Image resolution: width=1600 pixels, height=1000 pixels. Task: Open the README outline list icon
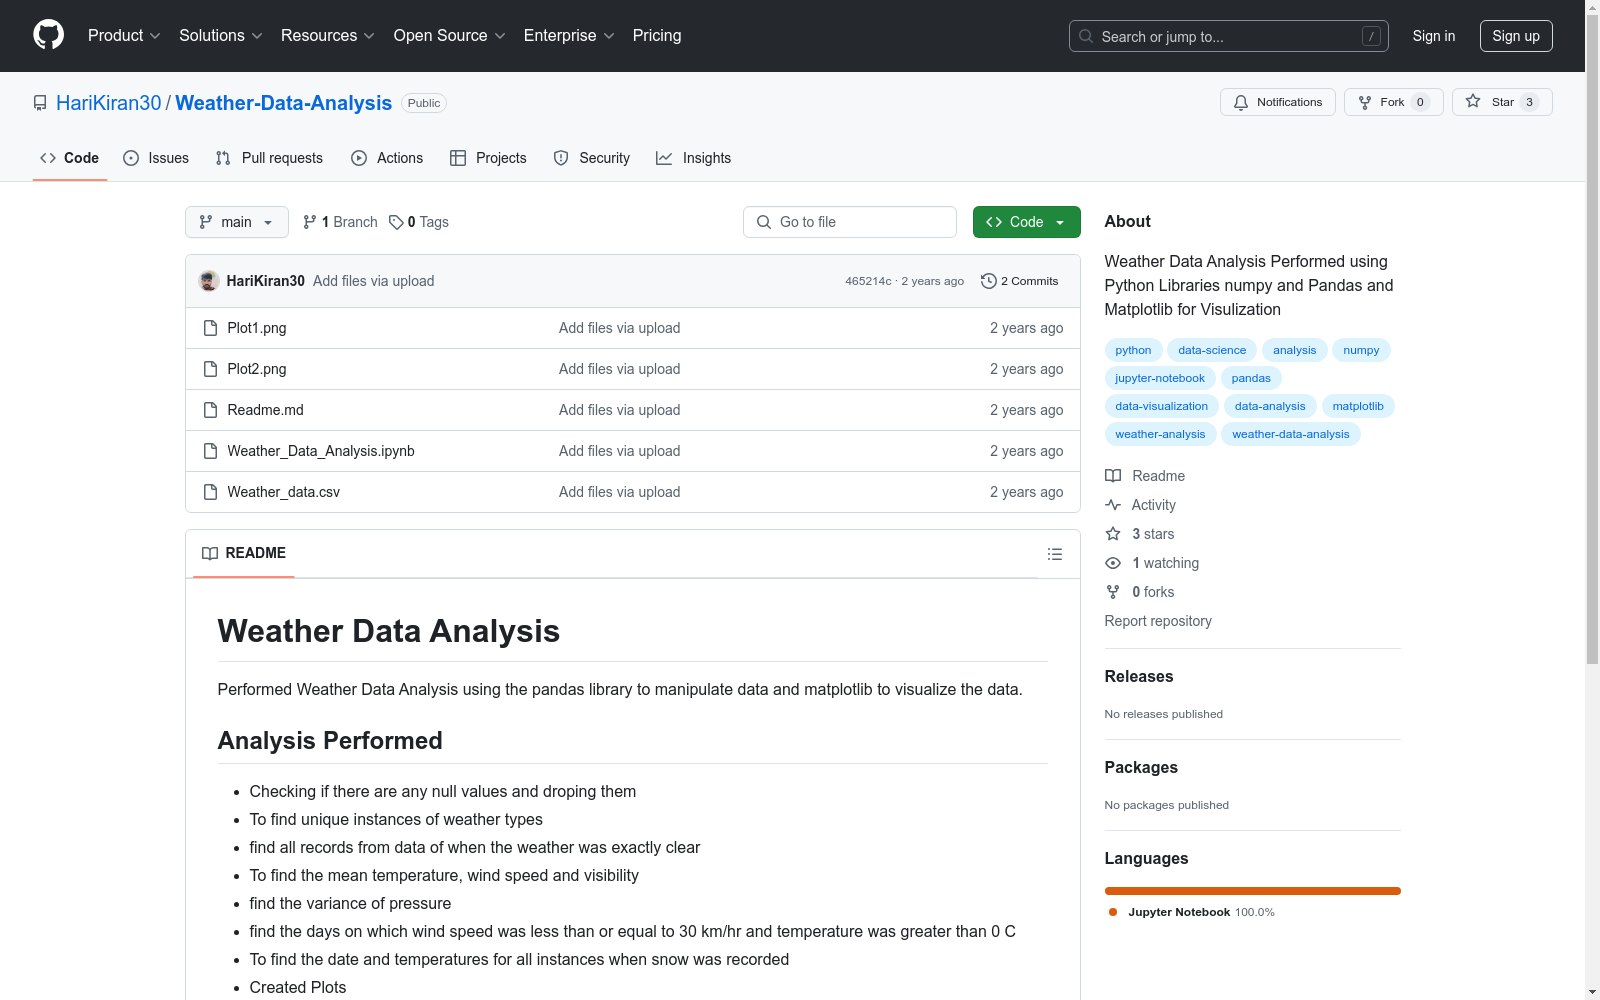pyautogui.click(x=1055, y=554)
